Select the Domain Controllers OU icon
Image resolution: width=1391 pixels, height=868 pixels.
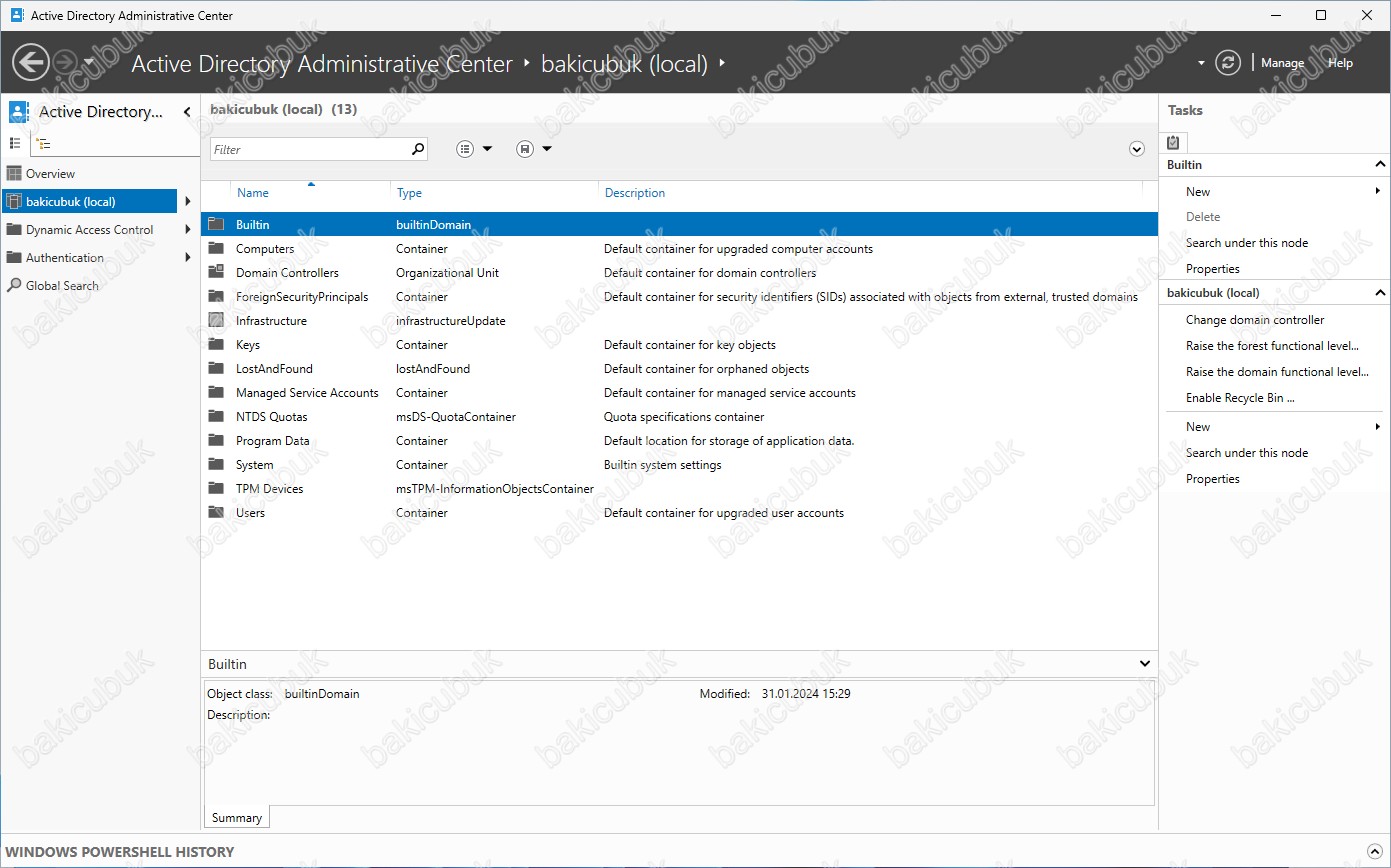point(216,273)
